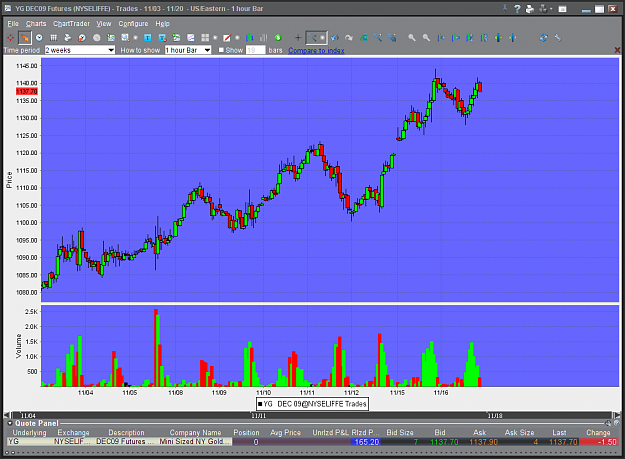
Task: Open the How to show 1 hour Bar dropdown
Action: click(x=188, y=50)
